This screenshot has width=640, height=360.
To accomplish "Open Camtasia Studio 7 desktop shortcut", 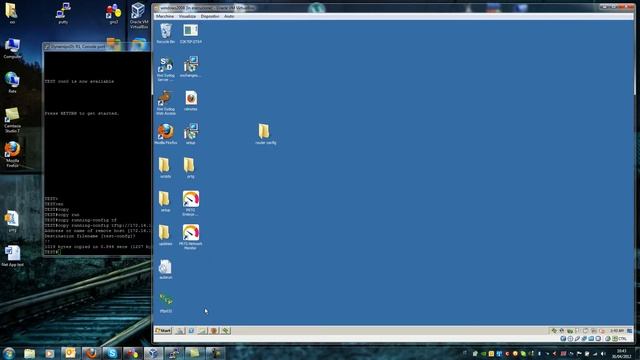I will coord(12,120).
